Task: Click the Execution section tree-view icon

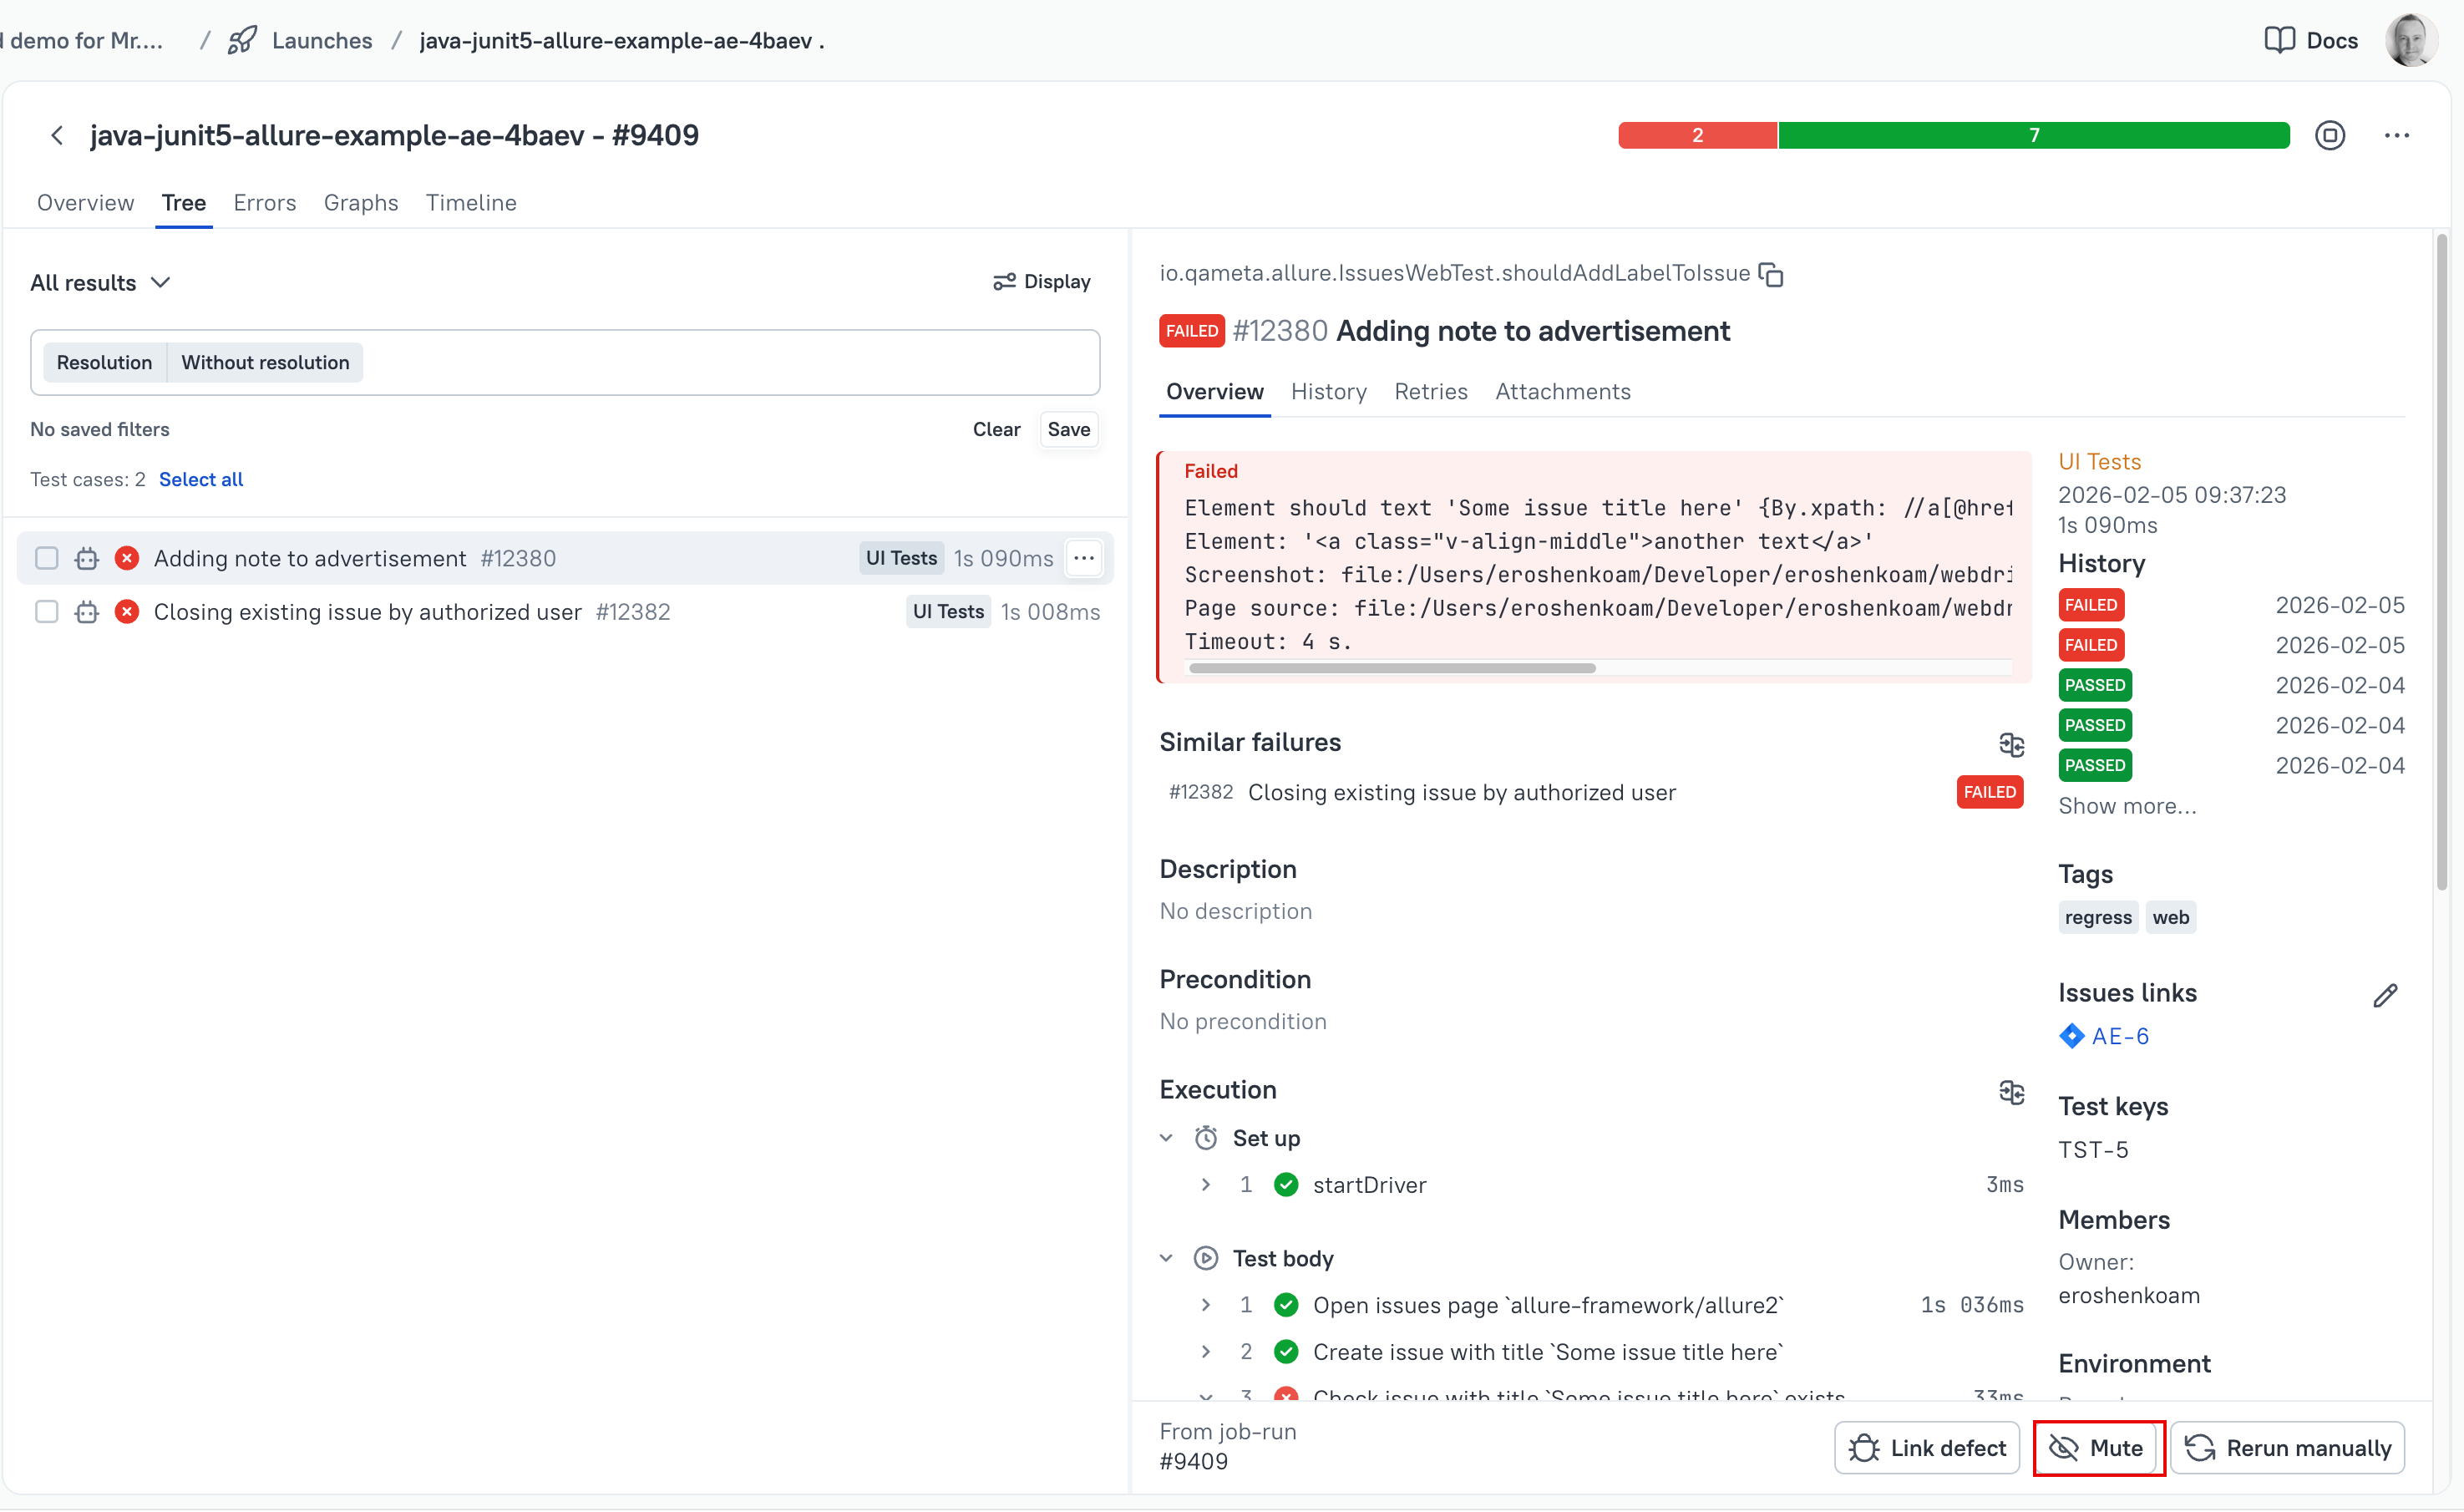Action: click(2011, 1091)
